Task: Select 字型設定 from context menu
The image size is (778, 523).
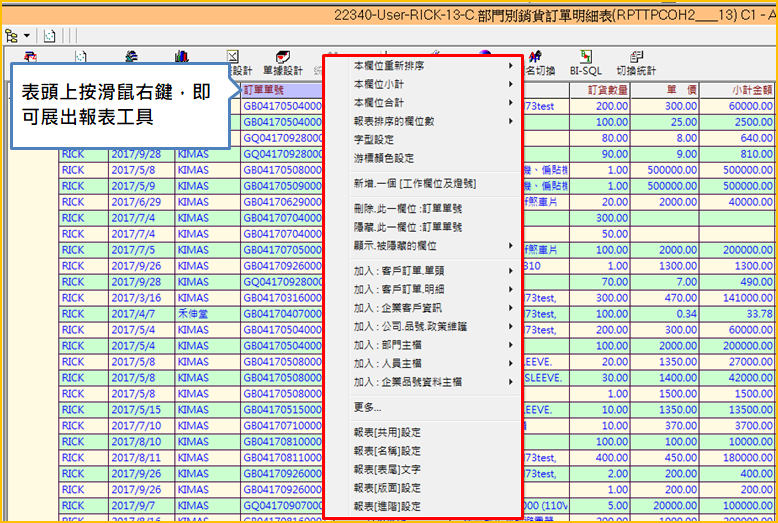Action: click(374, 140)
